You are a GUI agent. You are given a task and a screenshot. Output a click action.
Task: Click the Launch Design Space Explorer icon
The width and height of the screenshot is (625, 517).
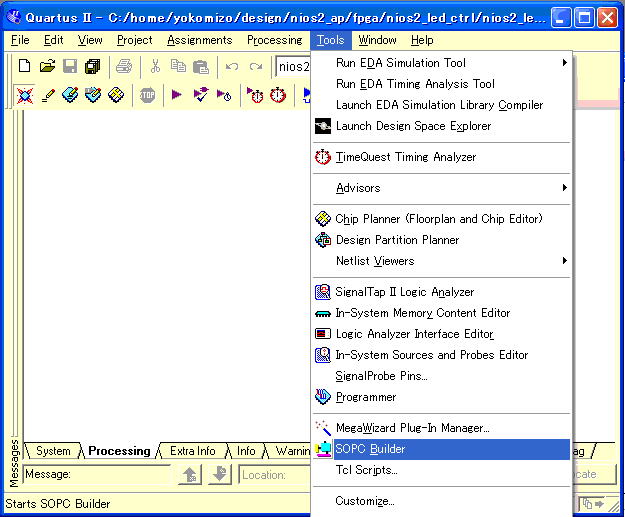tap(323, 126)
